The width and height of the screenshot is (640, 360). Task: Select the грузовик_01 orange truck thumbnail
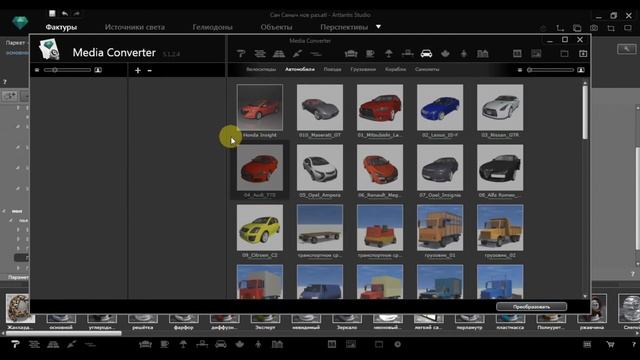(440, 227)
